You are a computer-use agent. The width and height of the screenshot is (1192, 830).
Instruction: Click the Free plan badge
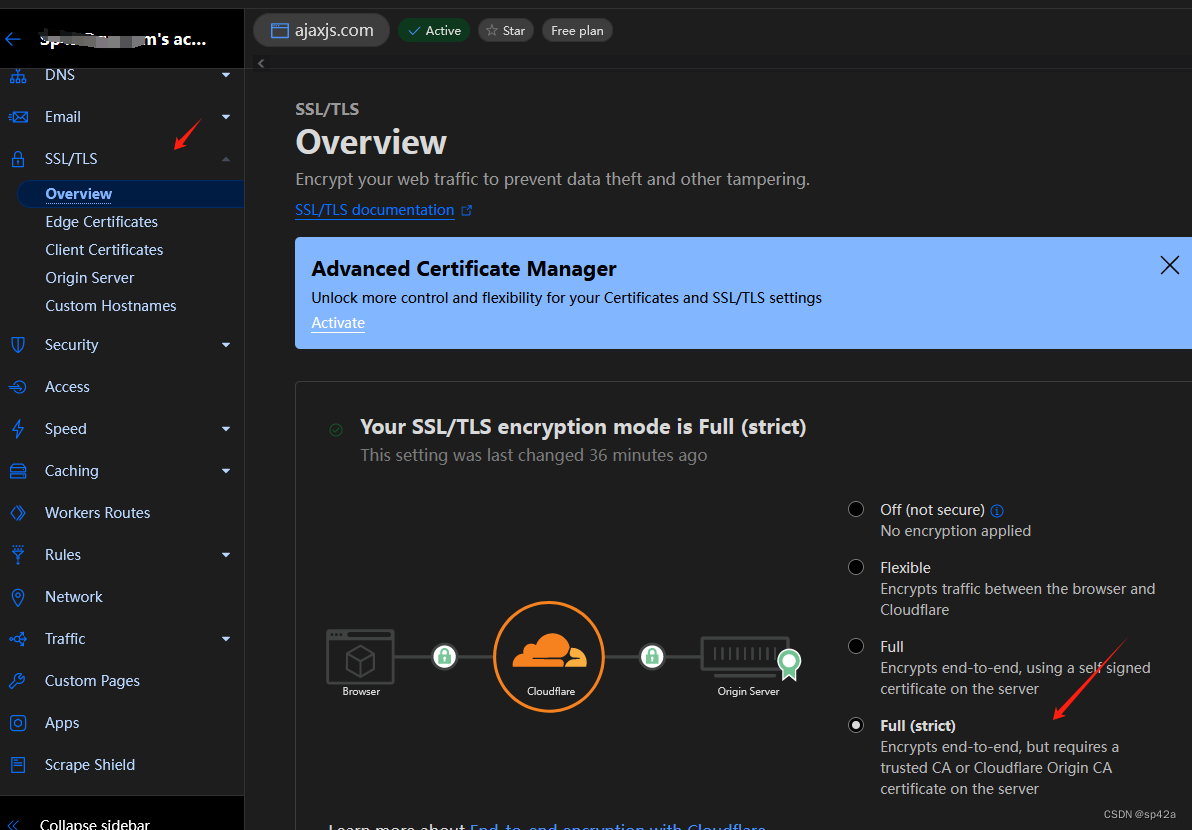(577, 30)
